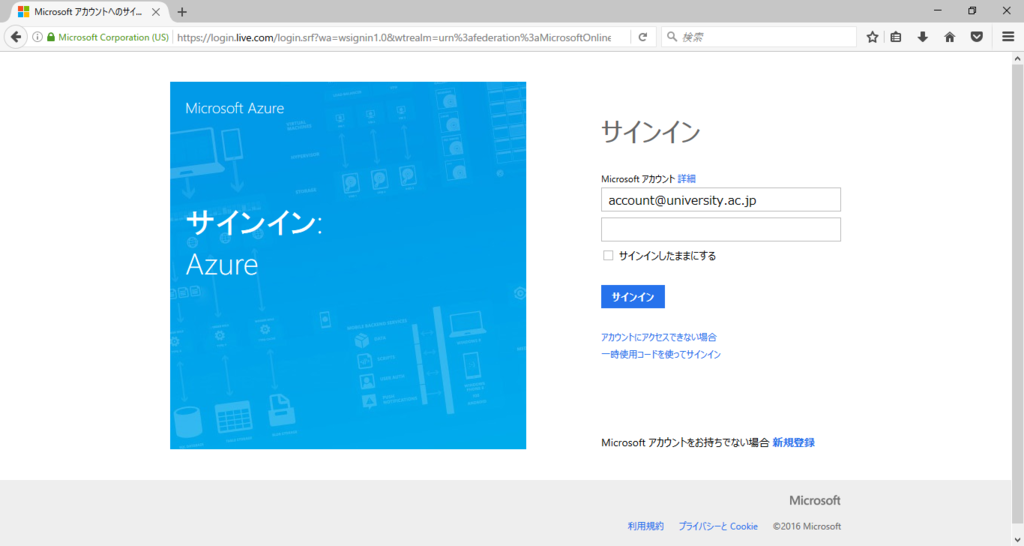Close the Microsoft account sign-in tab
This screenshot has width=1024, height=546.
[155, 12]
